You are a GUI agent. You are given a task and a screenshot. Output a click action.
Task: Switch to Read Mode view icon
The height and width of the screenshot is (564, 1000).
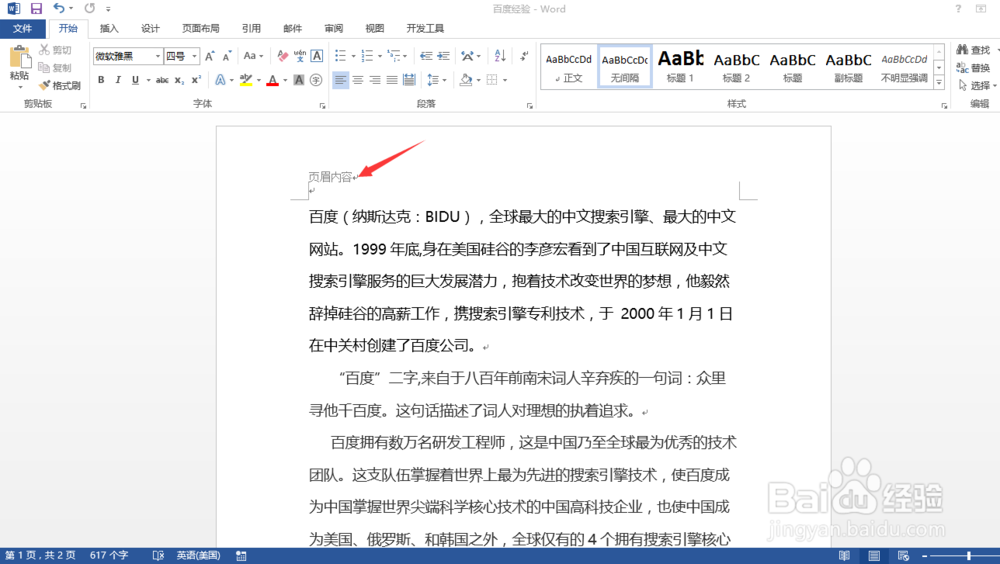844,556
